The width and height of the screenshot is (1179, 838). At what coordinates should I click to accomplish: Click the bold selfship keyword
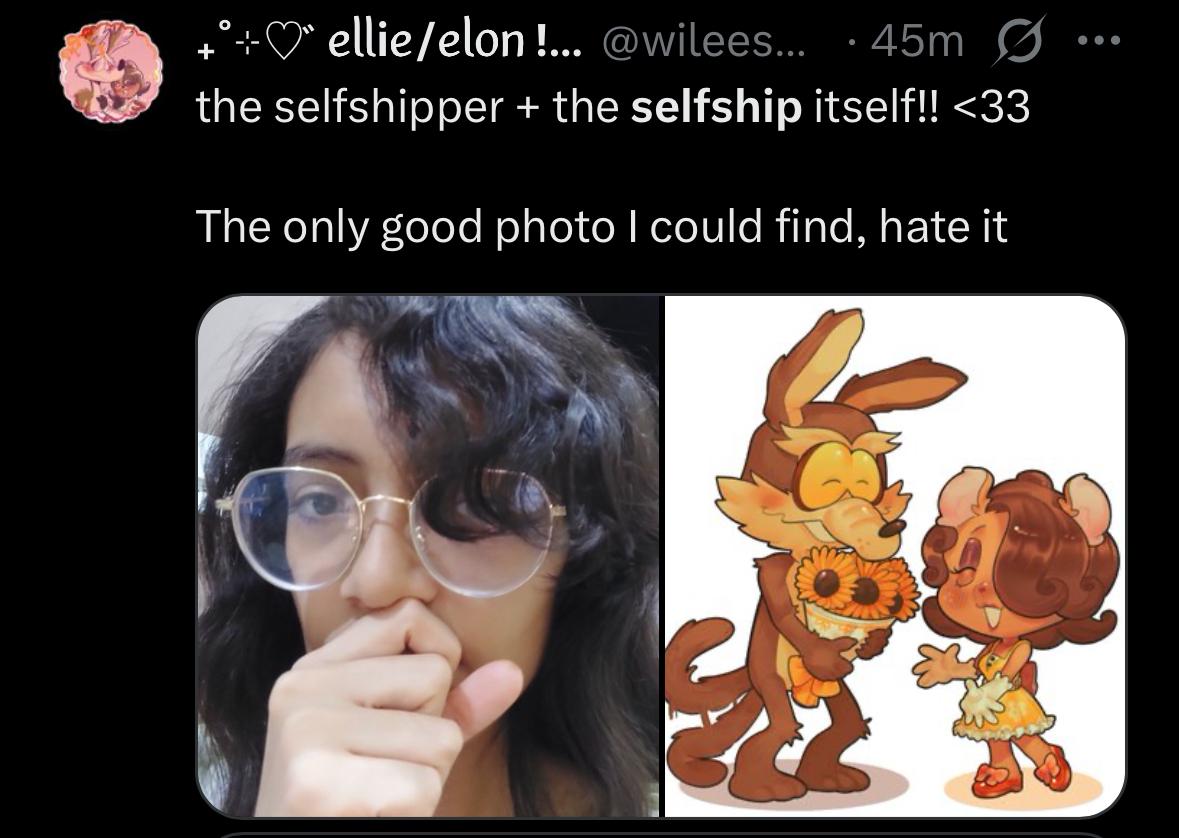click(x=716, y=106)
